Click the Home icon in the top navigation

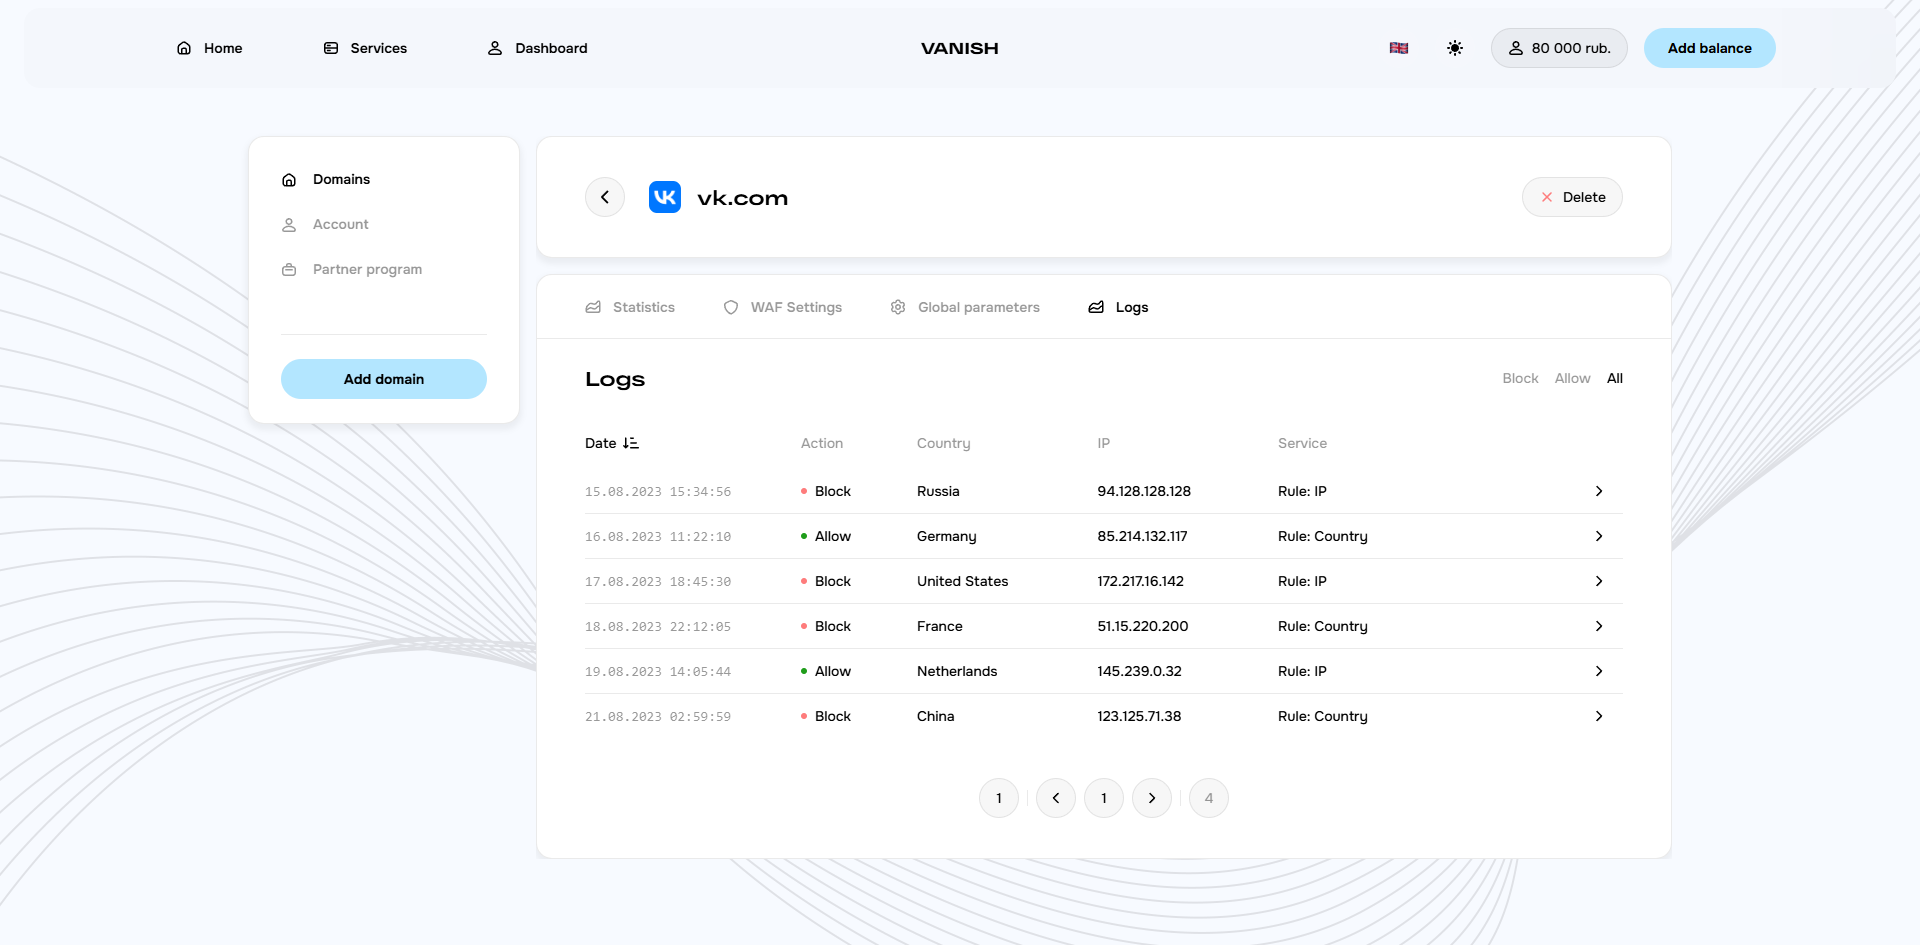[183, 48]
